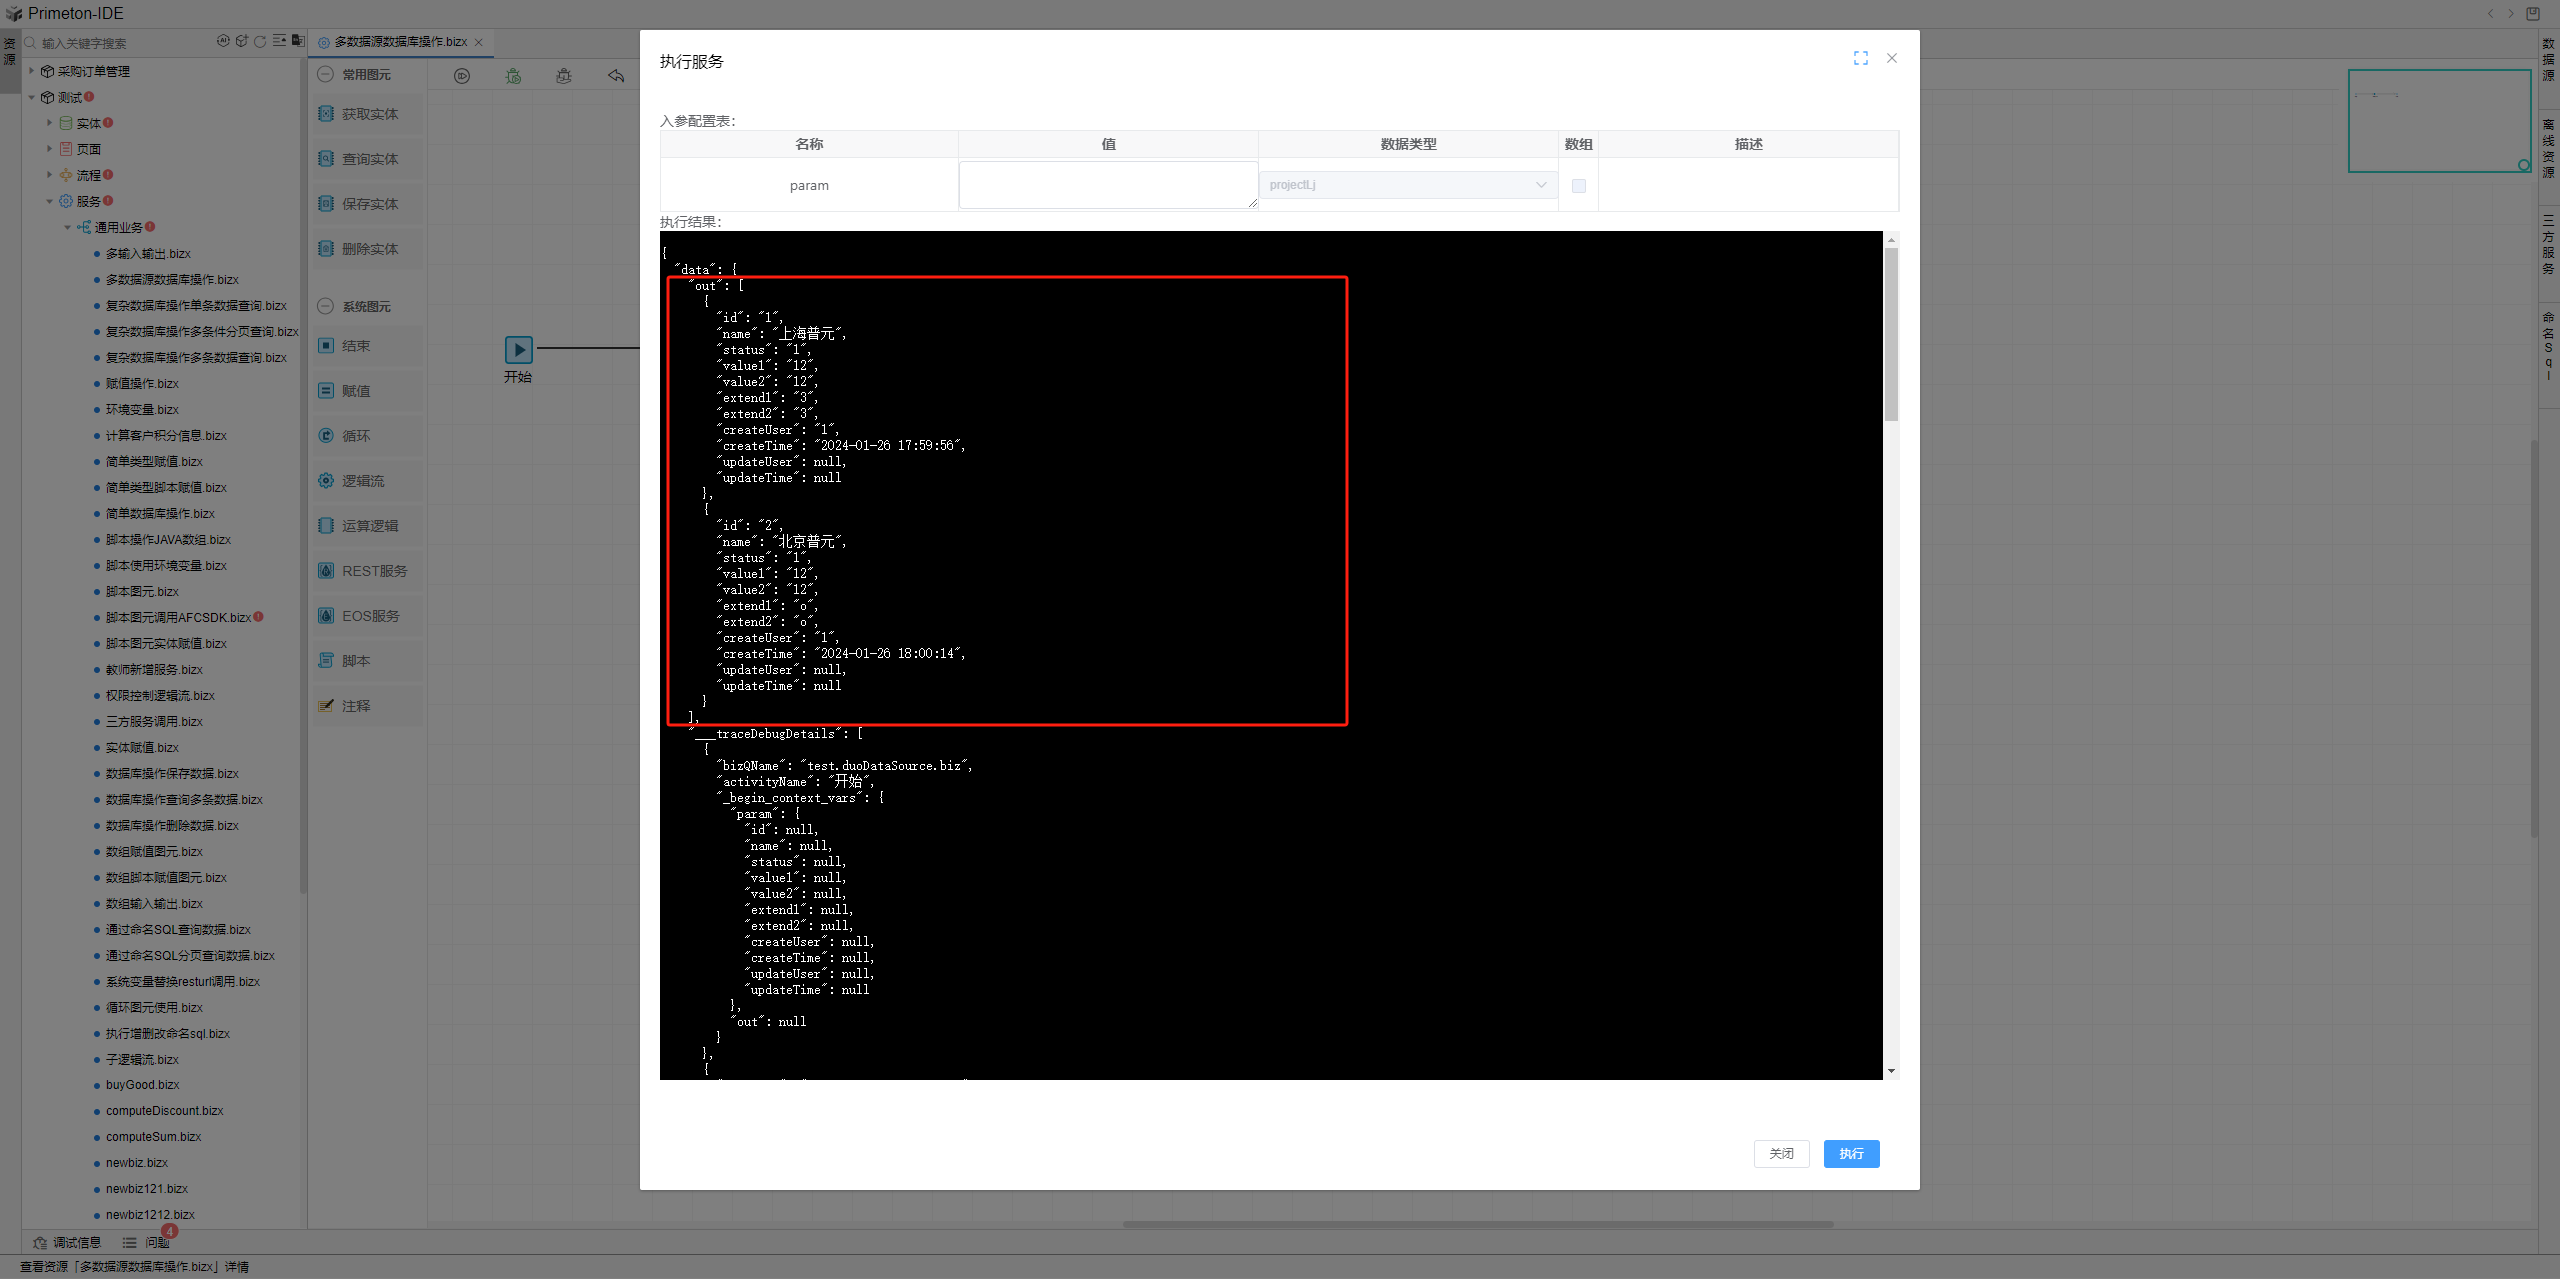This screenshot has width=2560, height=1279.
Task: Click the AI icon in resource panel
Action: 222,41
